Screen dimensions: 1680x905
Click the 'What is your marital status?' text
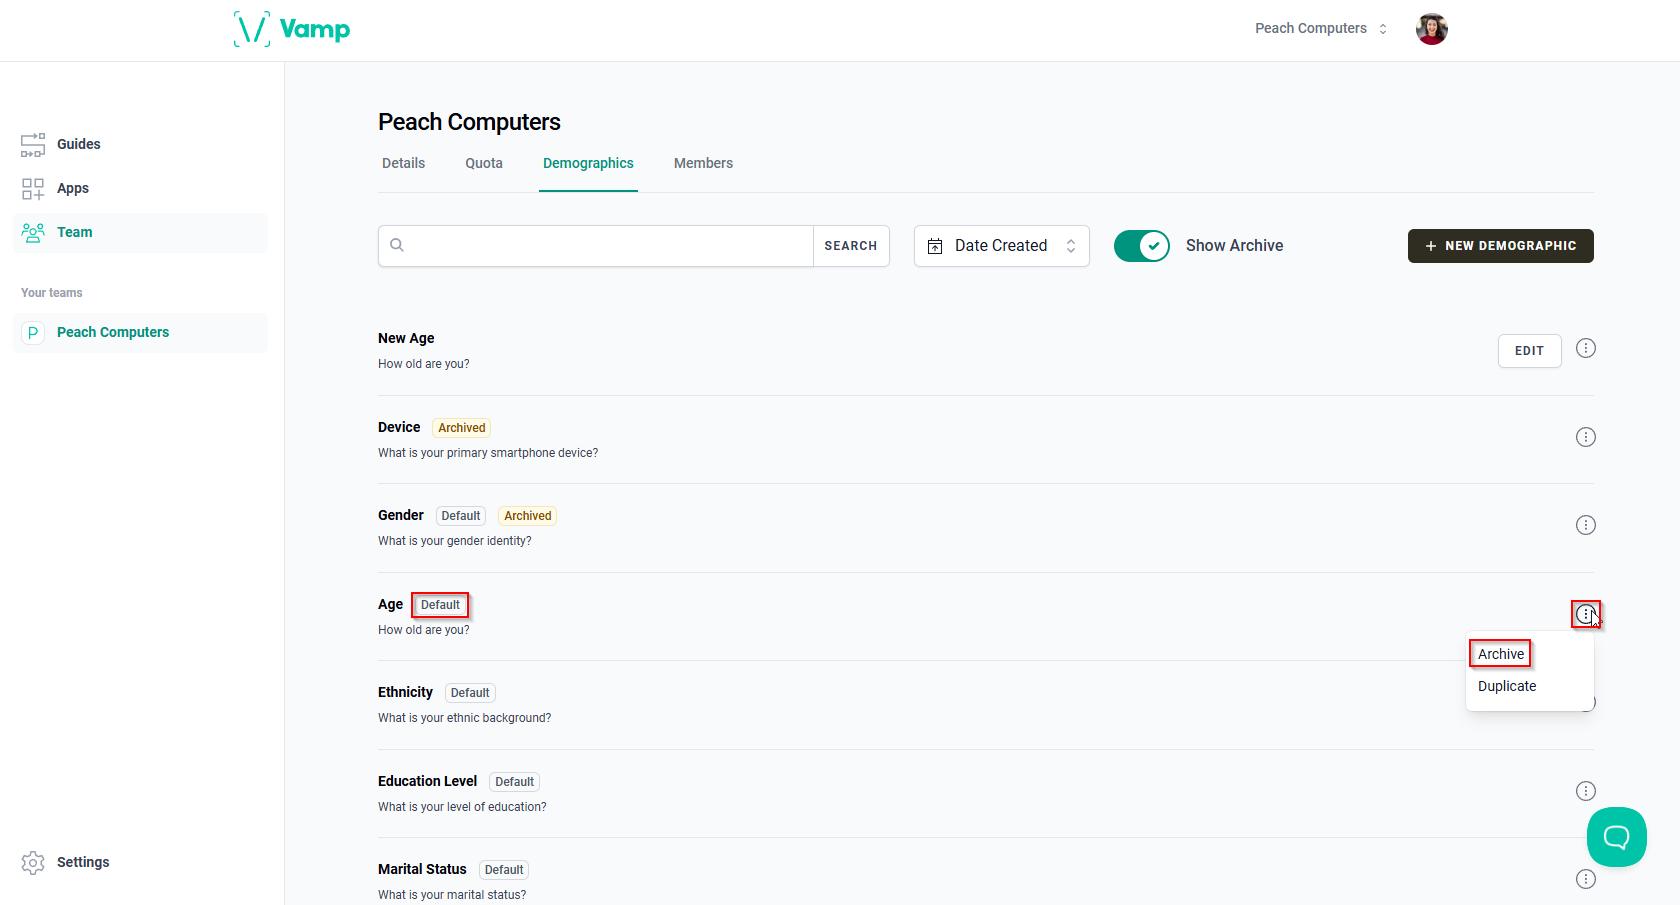click(452, 895)
